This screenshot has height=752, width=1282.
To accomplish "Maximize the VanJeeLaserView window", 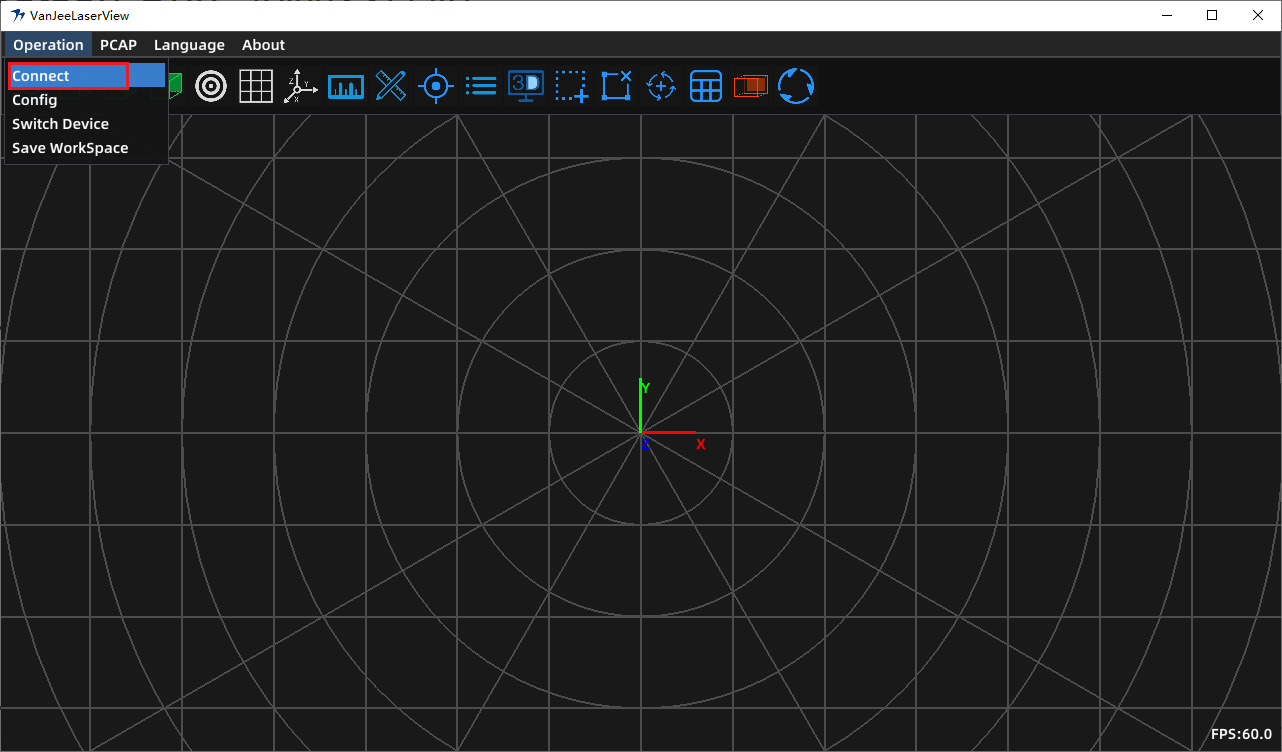I will (1212, 15).
